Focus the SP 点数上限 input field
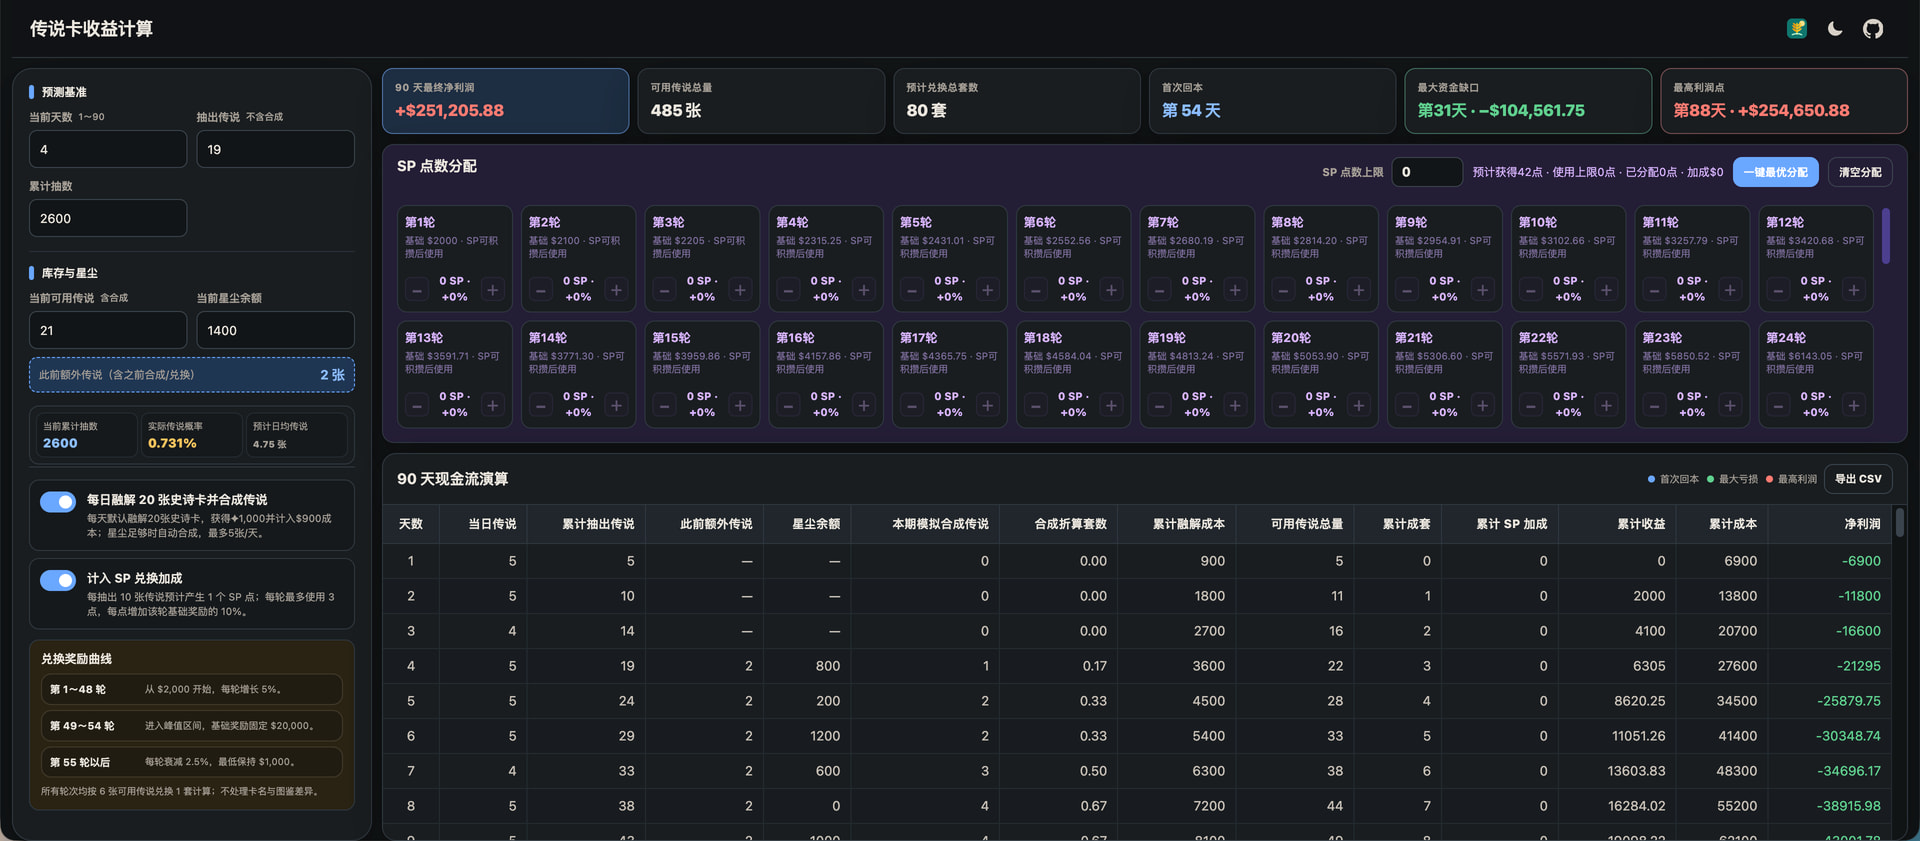The width and height of the screenshot is (1920, 841). point(1427,172)
